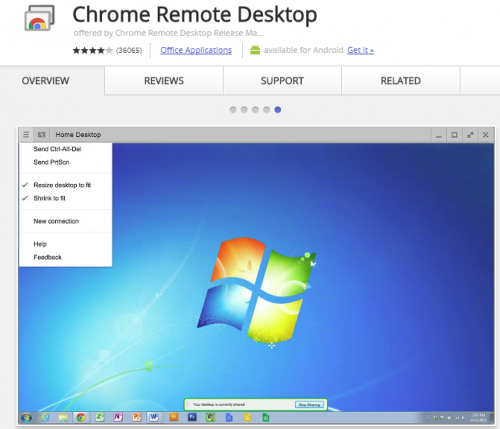Click the Stop Sharing button

(x=309, y=405)
